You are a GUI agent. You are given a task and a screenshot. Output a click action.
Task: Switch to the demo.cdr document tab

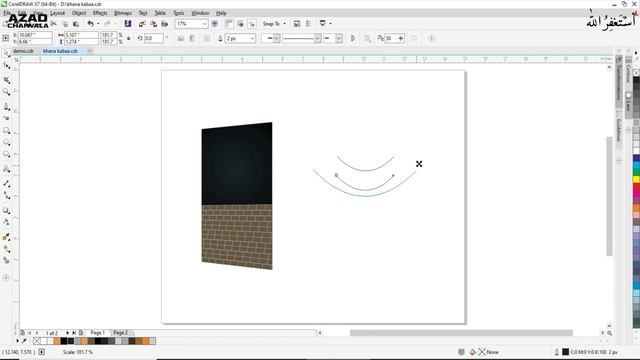tap(23, 51)
